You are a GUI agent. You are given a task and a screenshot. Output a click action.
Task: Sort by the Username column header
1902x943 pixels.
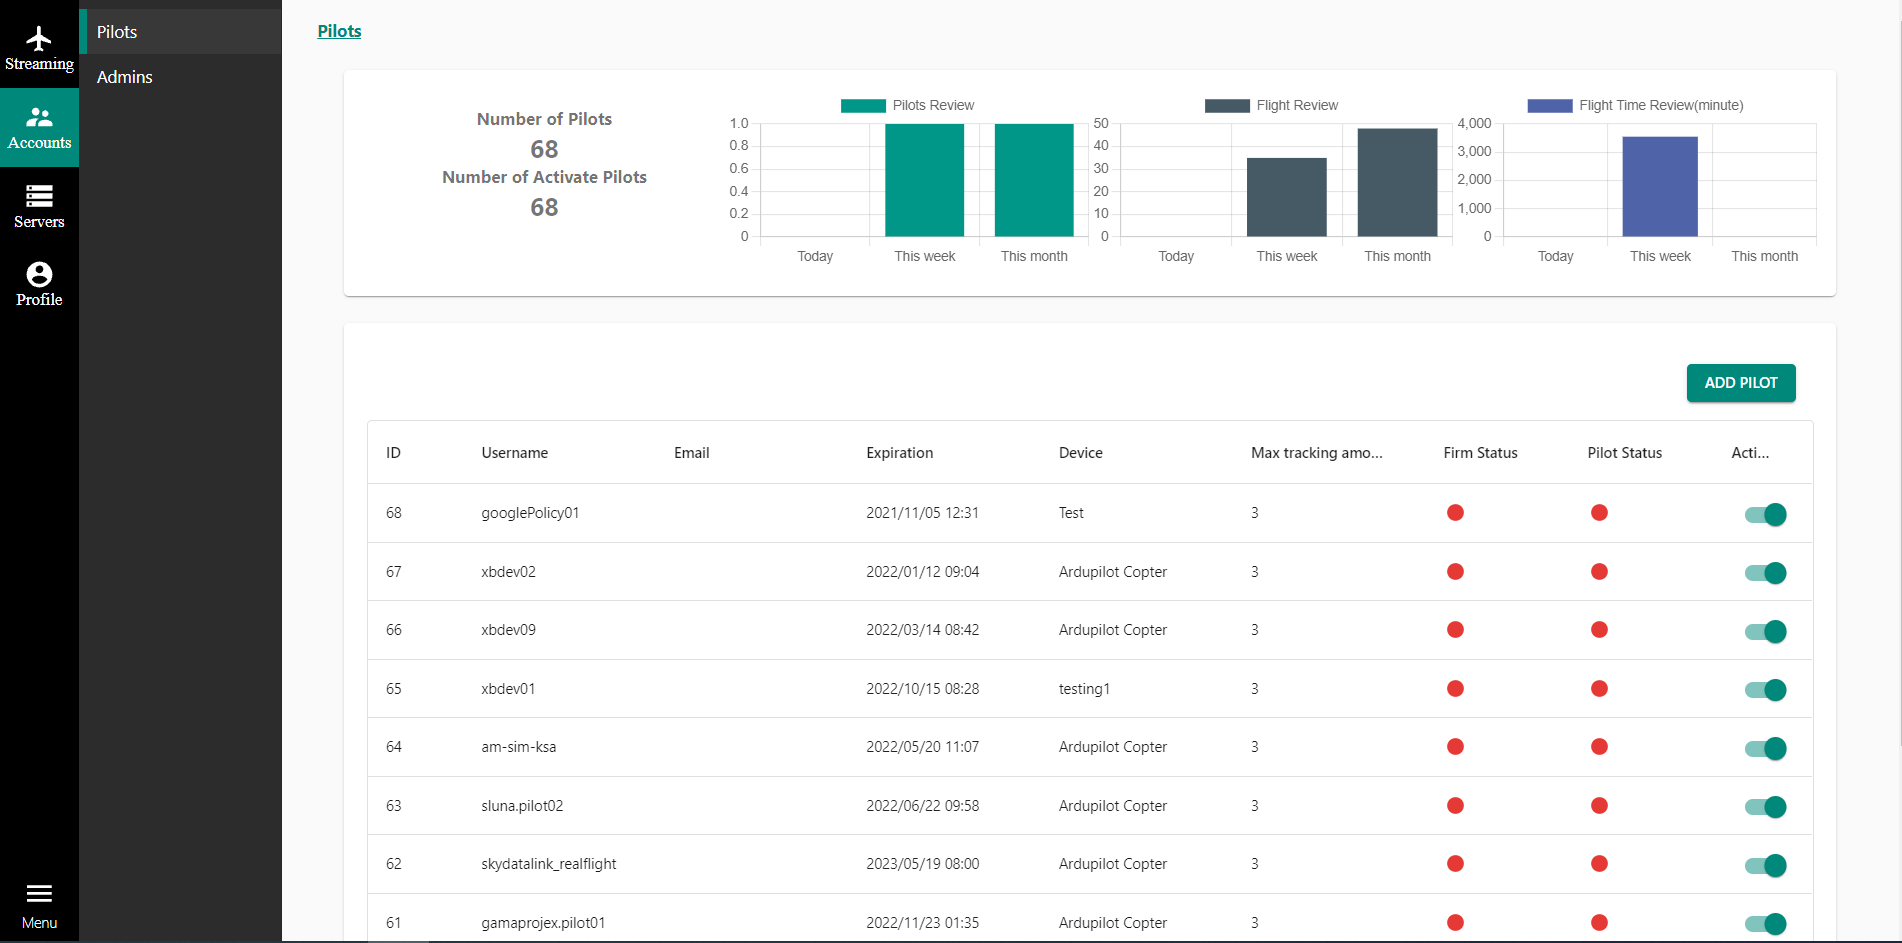tap(514, 453)
